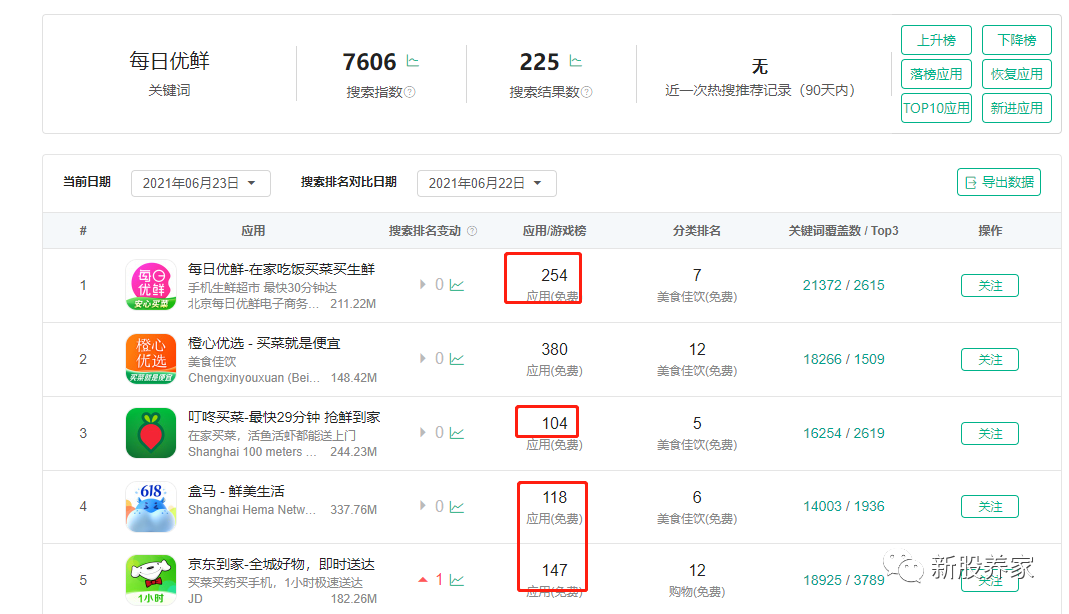Open rank trend chart for 每日优鲜
1069x614 pixels.
pos(457,285)
